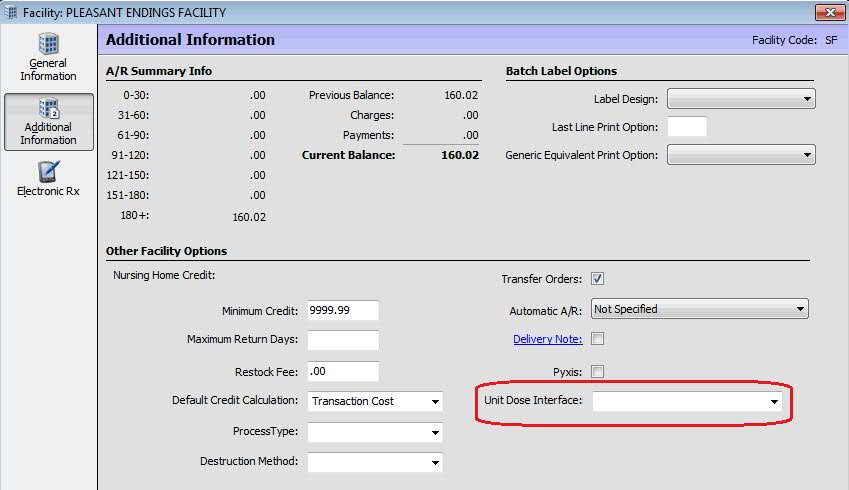
Task: Open the General Information section icon
Action: click(x=48, y=44)
